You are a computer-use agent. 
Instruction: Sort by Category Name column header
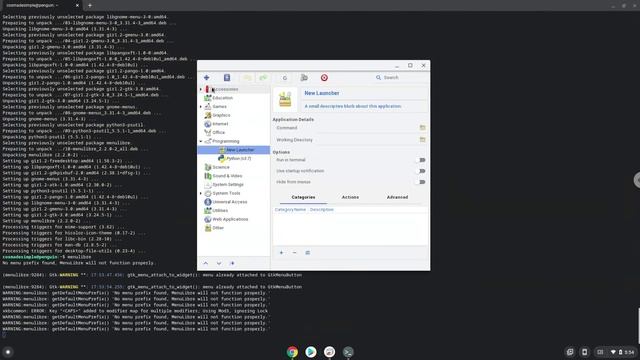pos(290,209)
